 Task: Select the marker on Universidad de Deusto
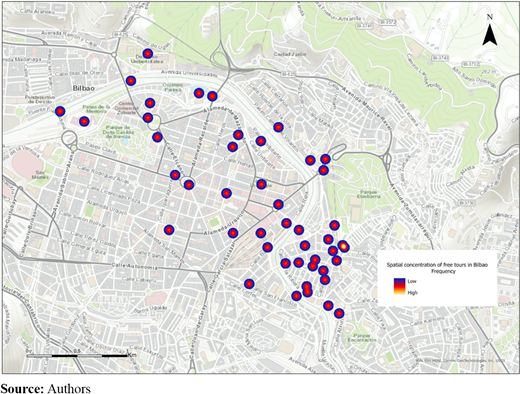[x=148, y=54]
